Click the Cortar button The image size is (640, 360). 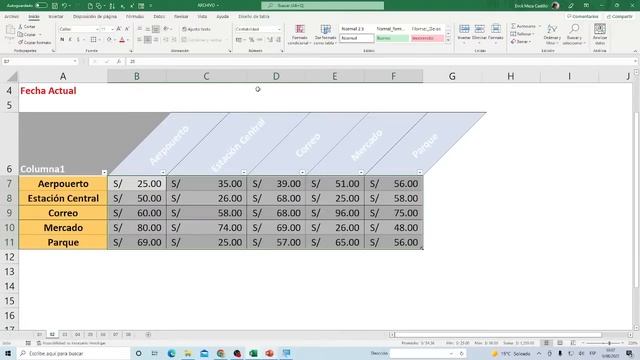[x=27, y=27]
